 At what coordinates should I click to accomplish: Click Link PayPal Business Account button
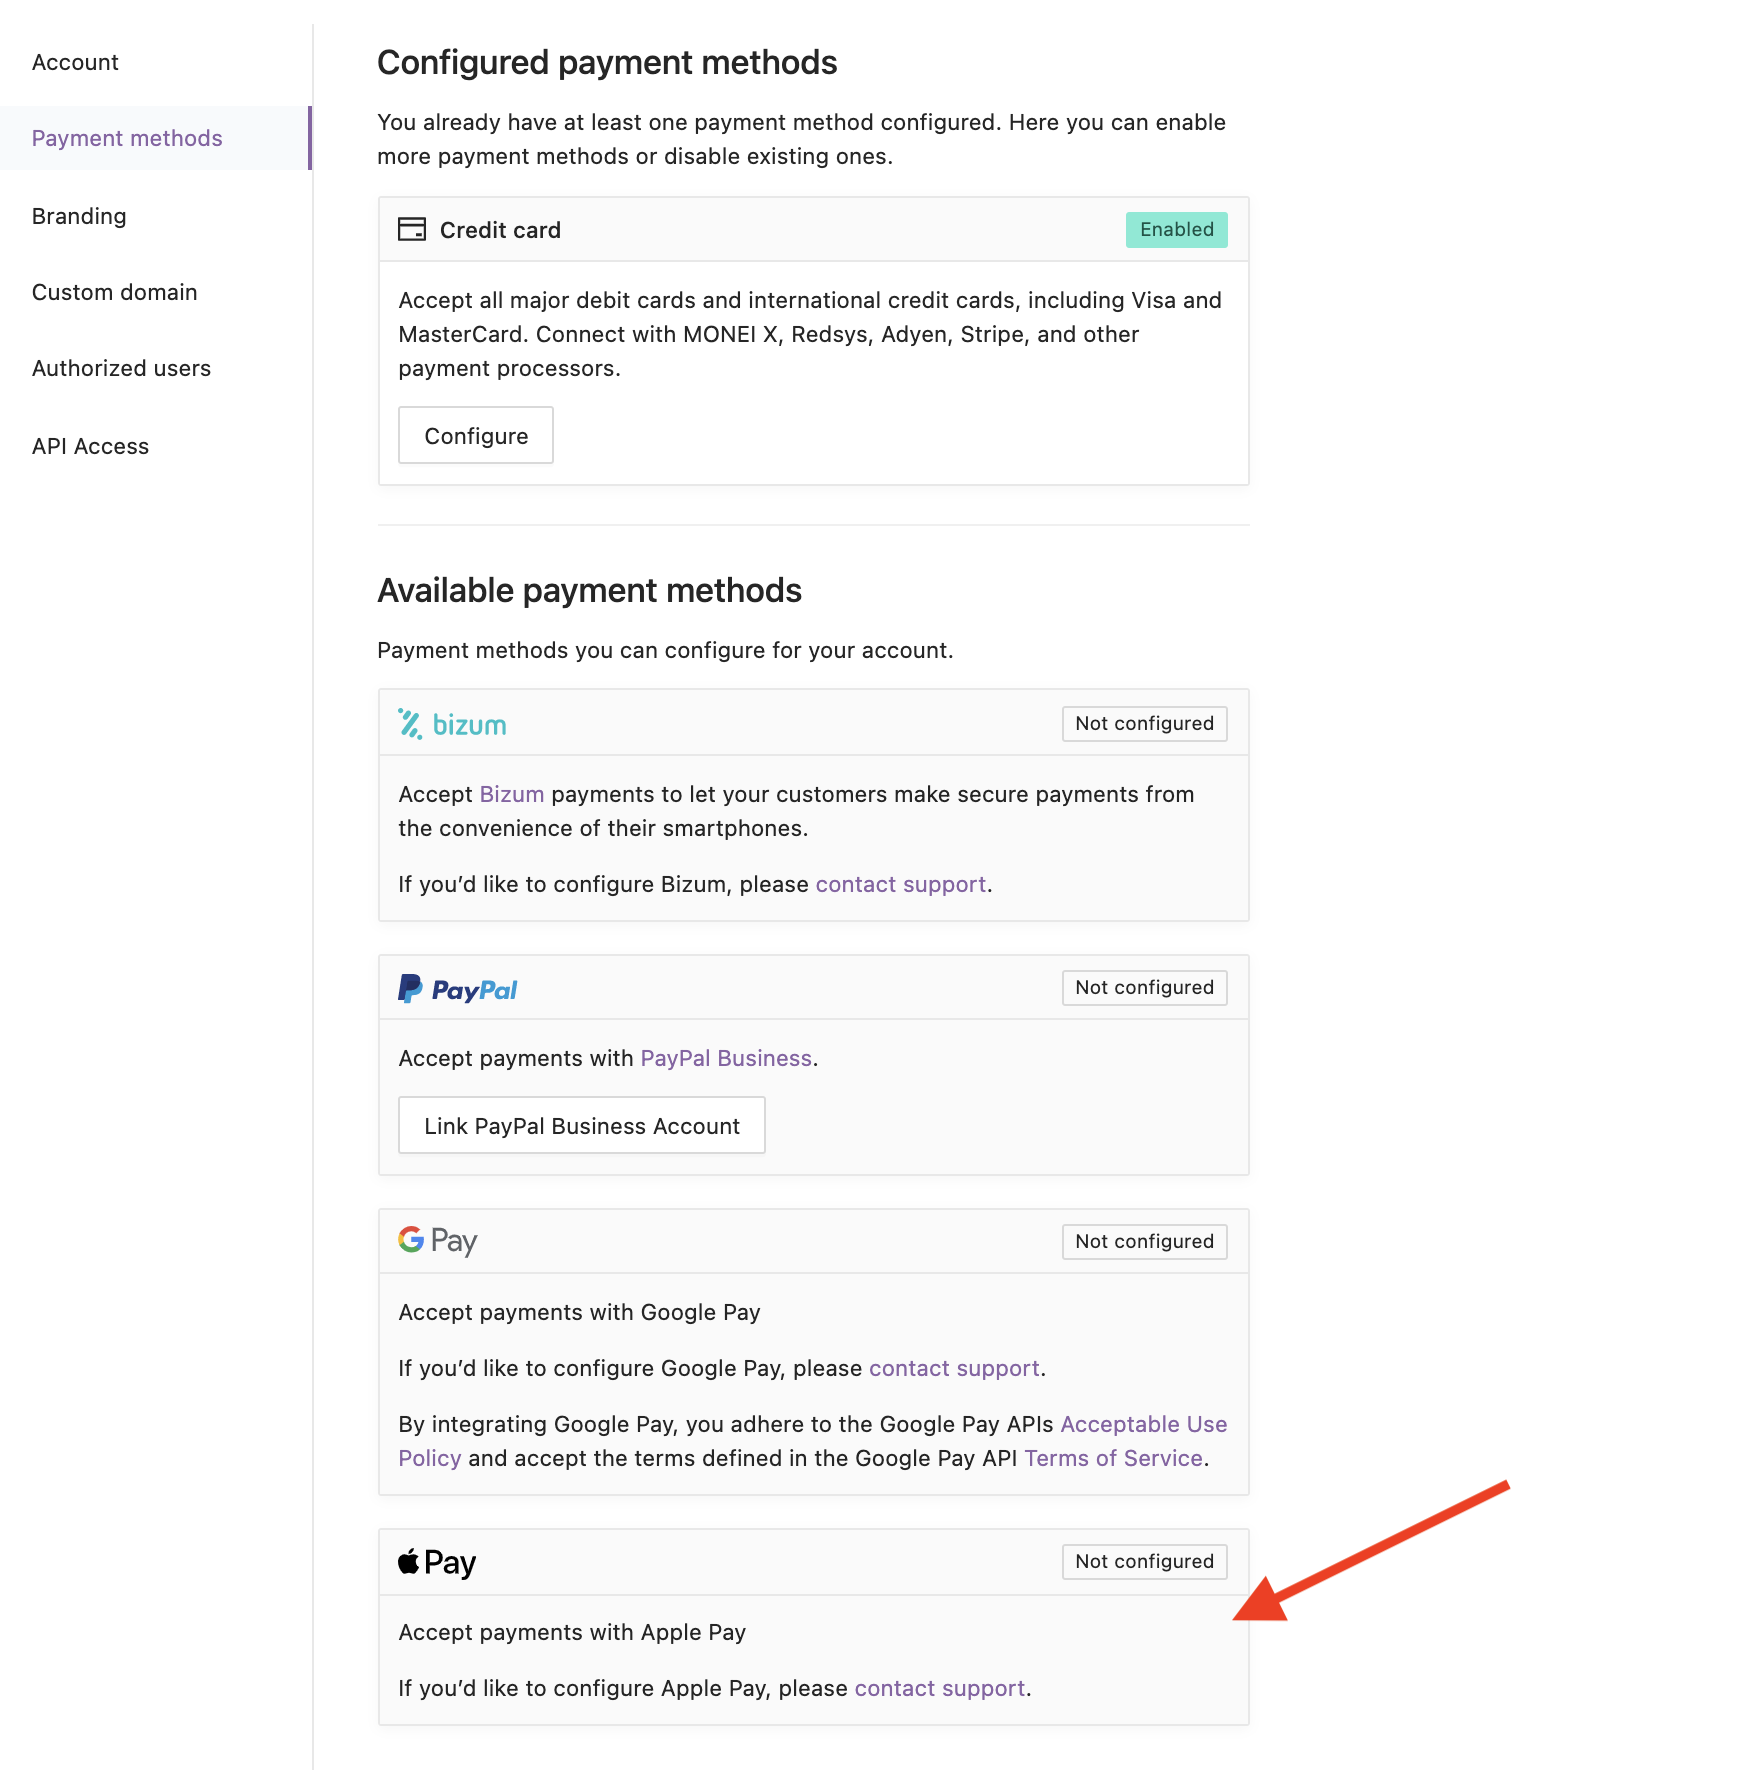582,1125
